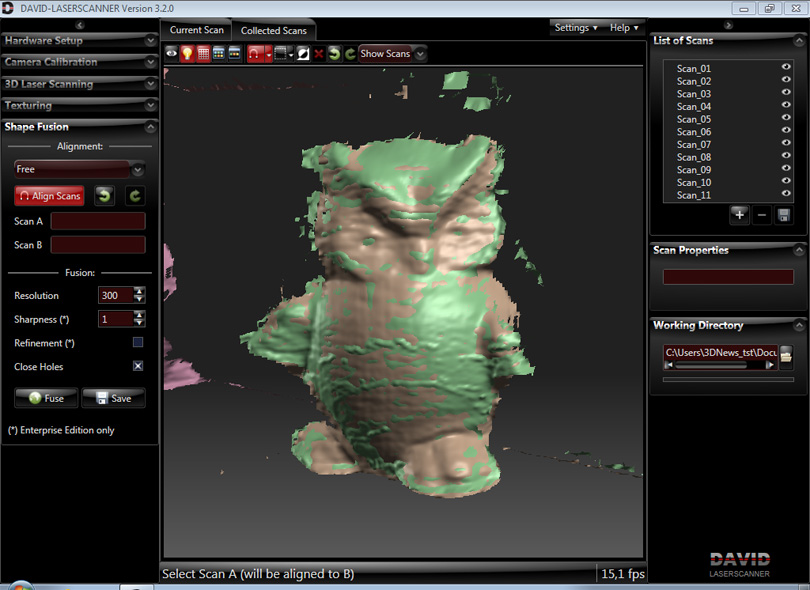Click the red X delete icon in toolbar
The image size is (810, 590).
coord(319,54)
